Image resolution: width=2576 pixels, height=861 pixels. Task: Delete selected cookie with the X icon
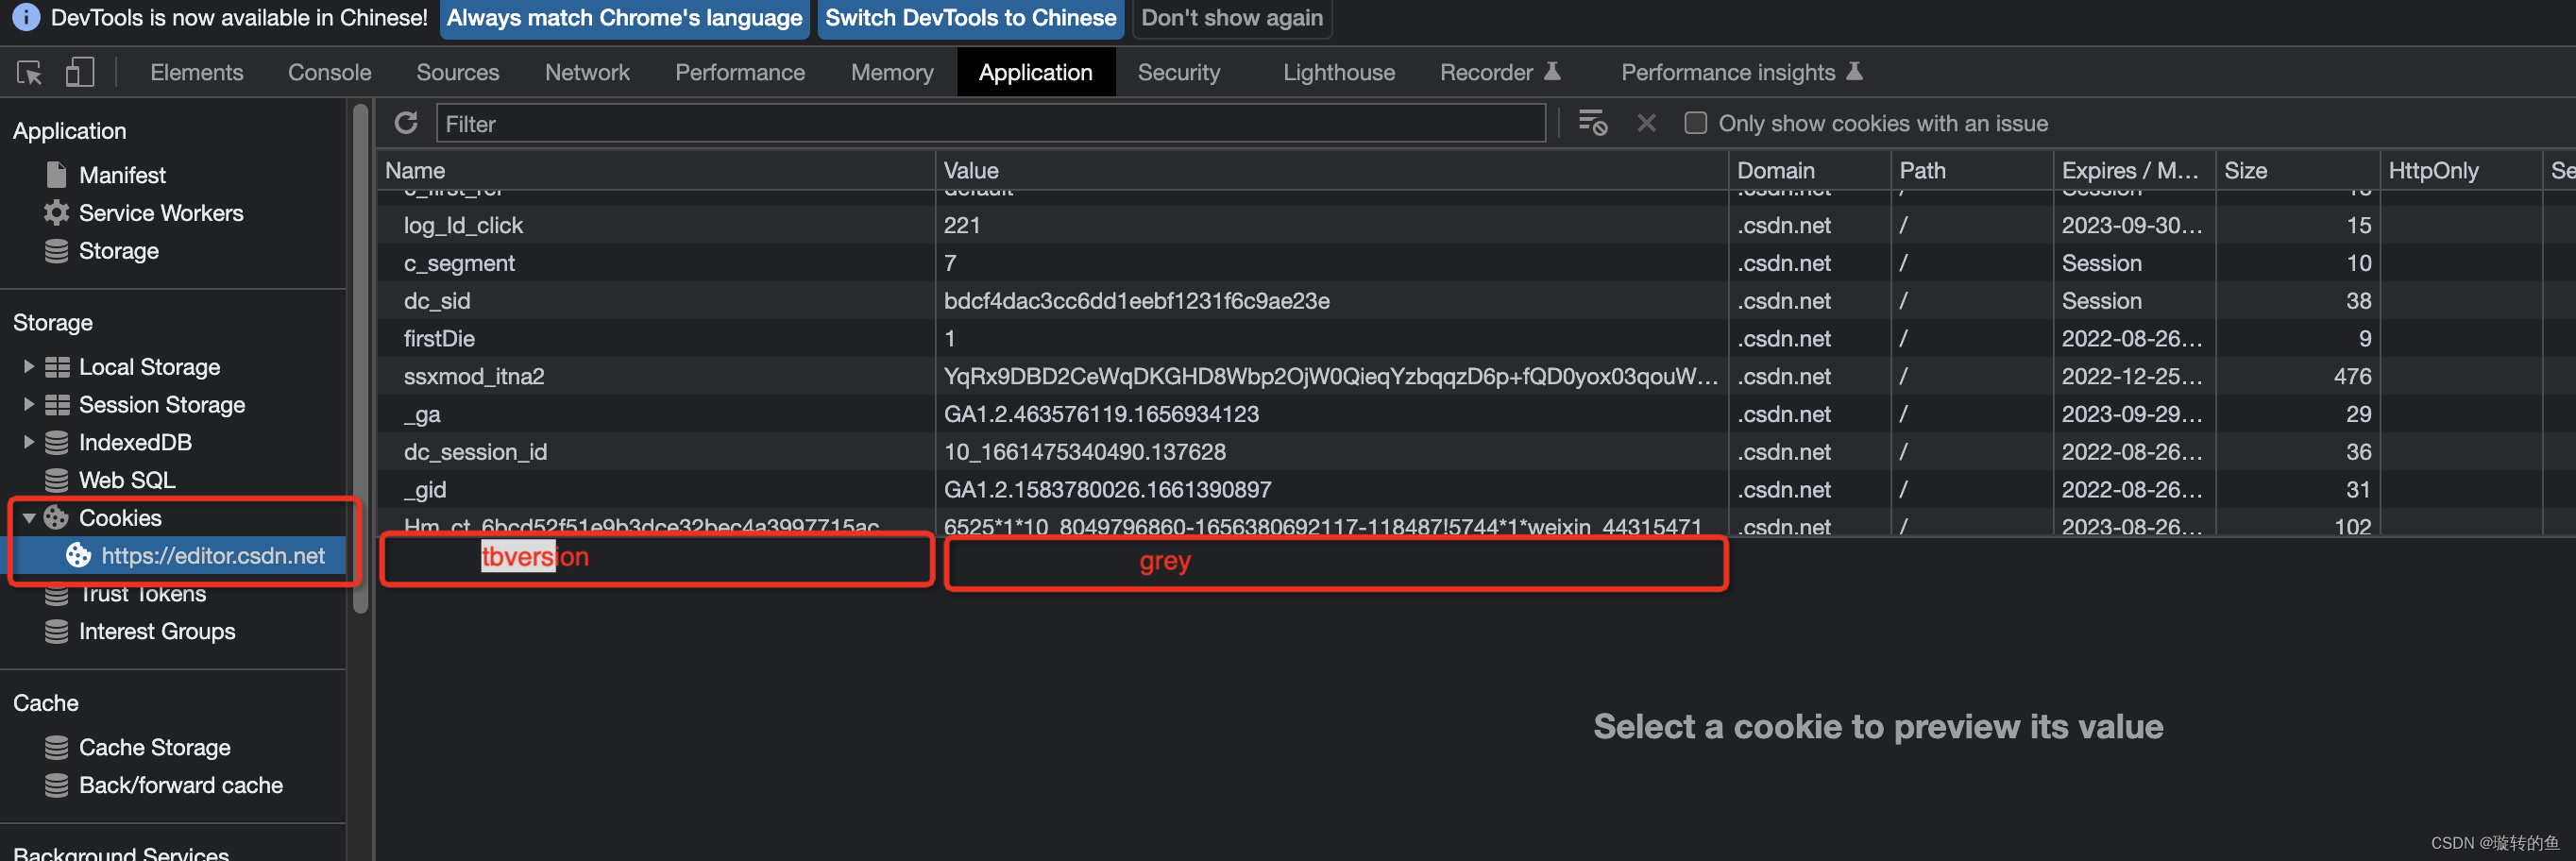point(1646,123)
